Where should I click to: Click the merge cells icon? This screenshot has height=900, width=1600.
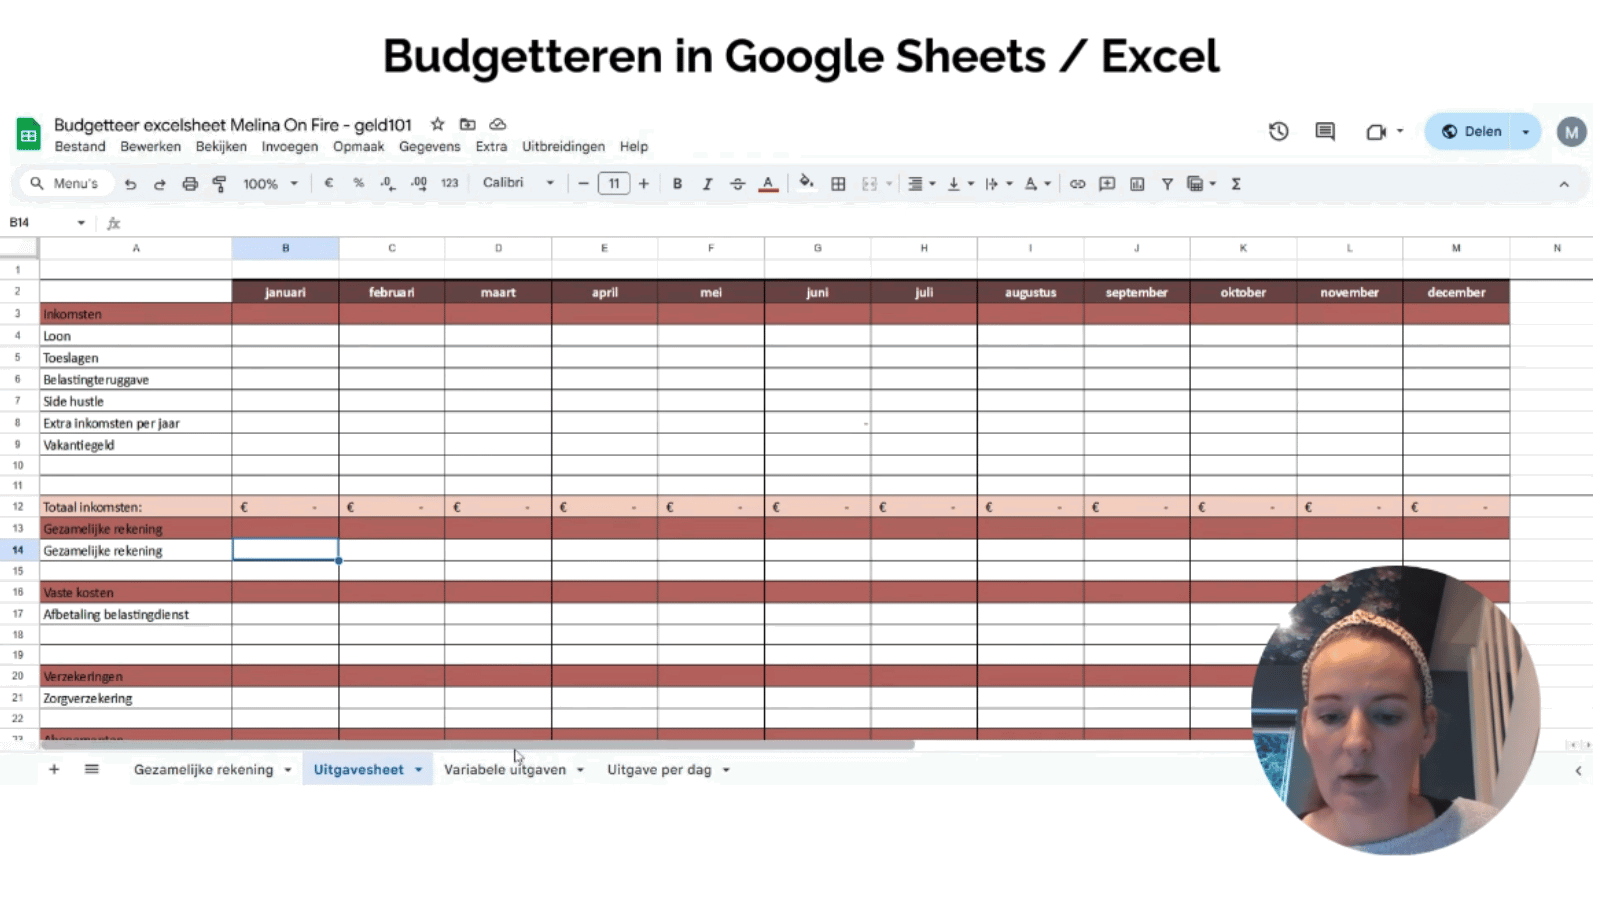tap(869, 184)
